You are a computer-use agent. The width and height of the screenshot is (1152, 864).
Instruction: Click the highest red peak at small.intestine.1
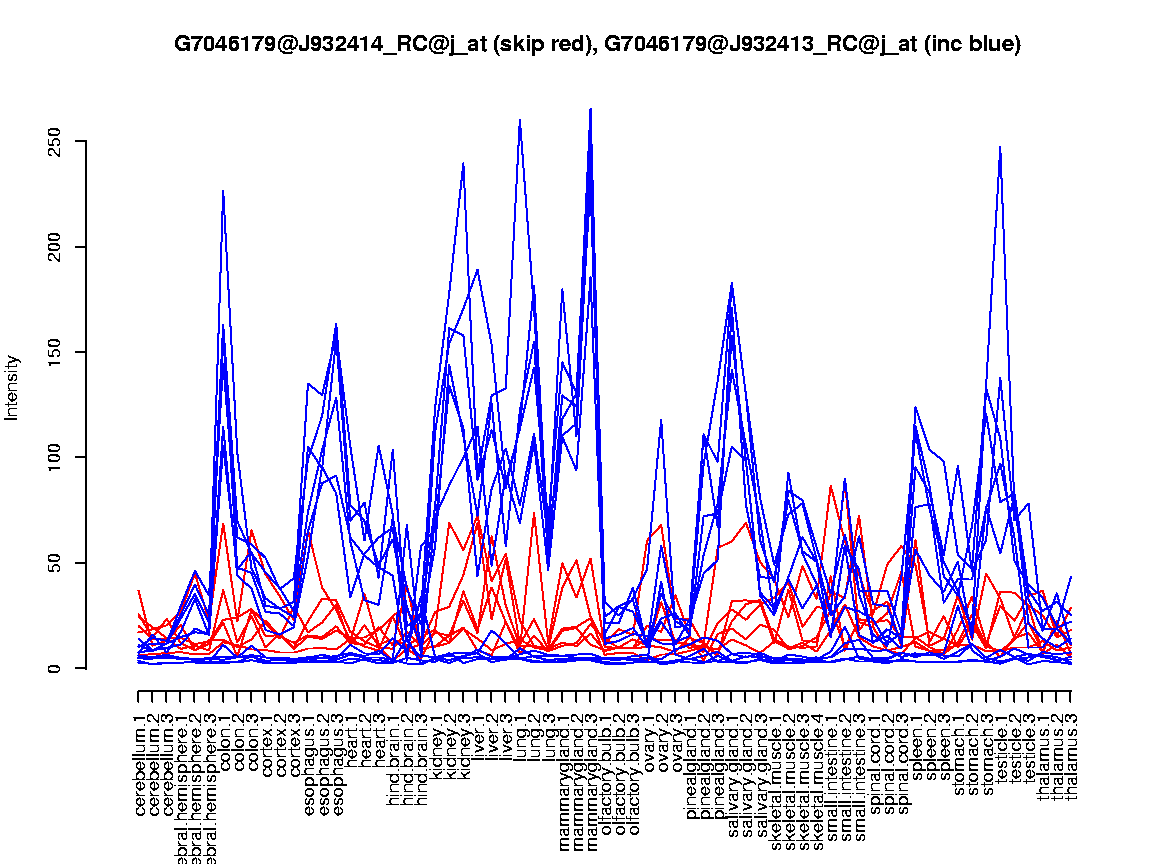pyautogui.click(x=831, y=486)
